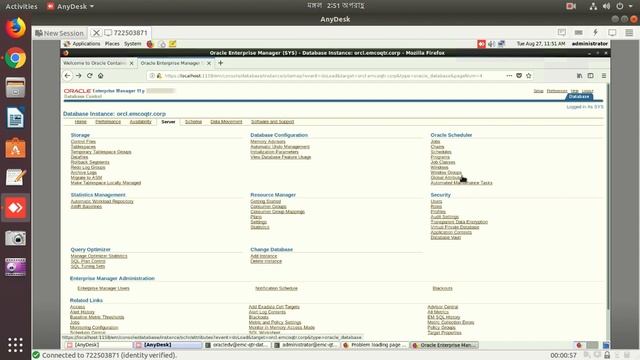
Task: Open the Performance subtab
Action: click(108, 122)
